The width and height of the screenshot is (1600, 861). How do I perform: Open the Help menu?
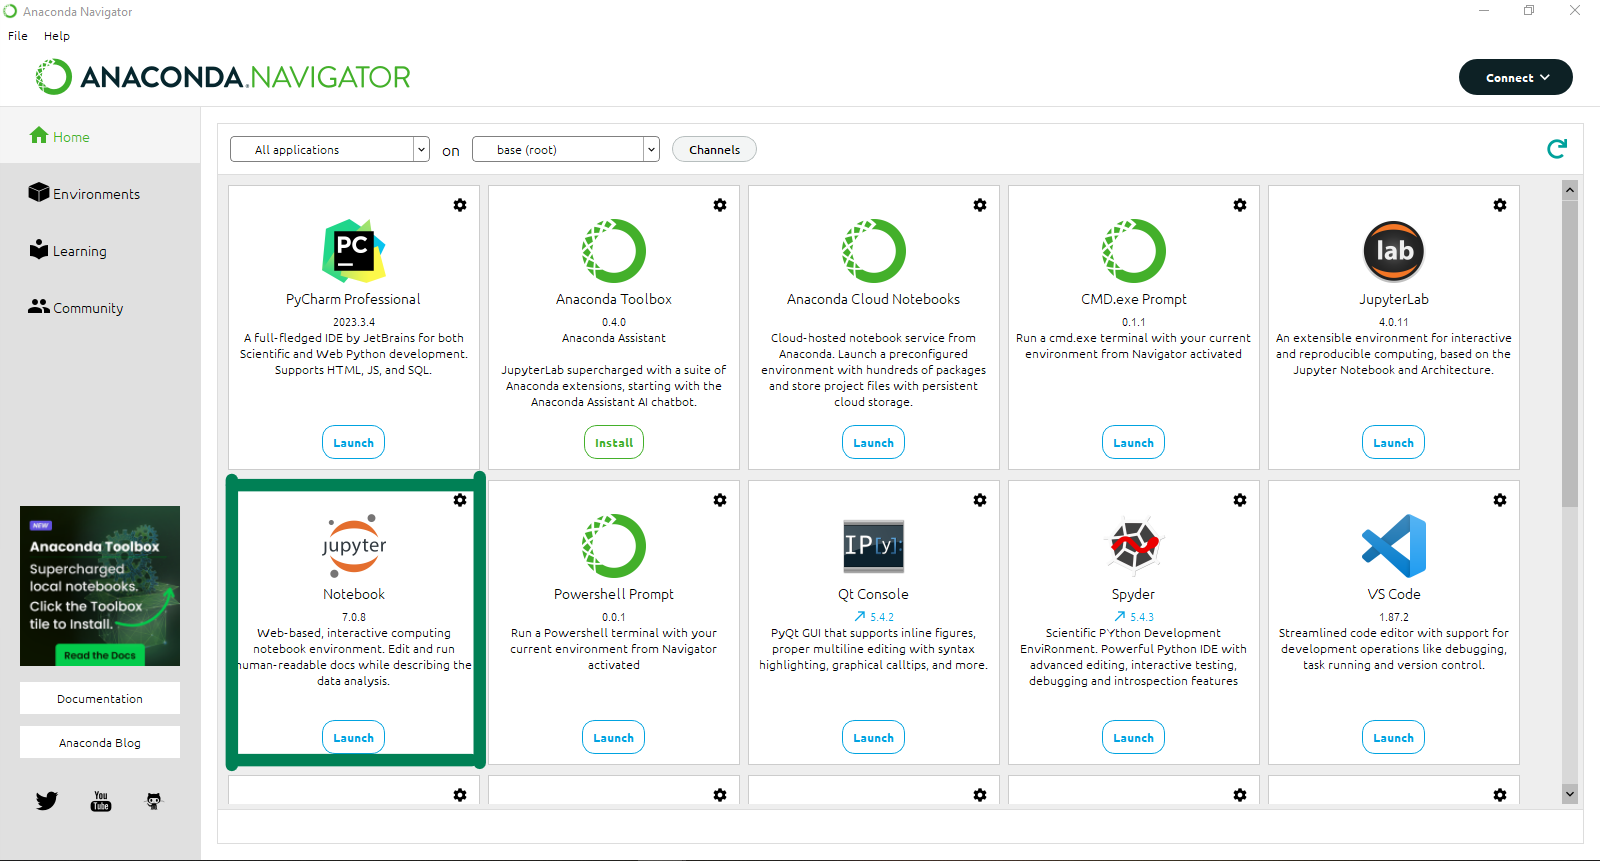[x=57, y=36]
